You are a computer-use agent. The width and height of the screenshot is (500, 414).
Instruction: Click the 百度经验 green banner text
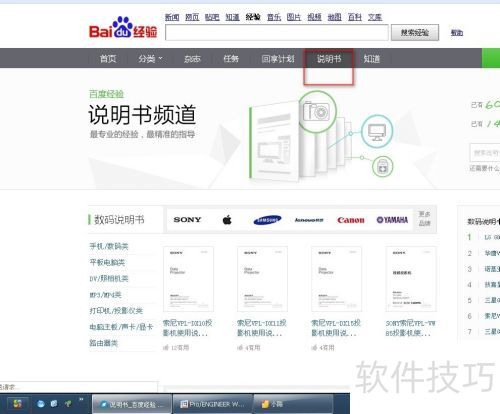coord(106,94)
